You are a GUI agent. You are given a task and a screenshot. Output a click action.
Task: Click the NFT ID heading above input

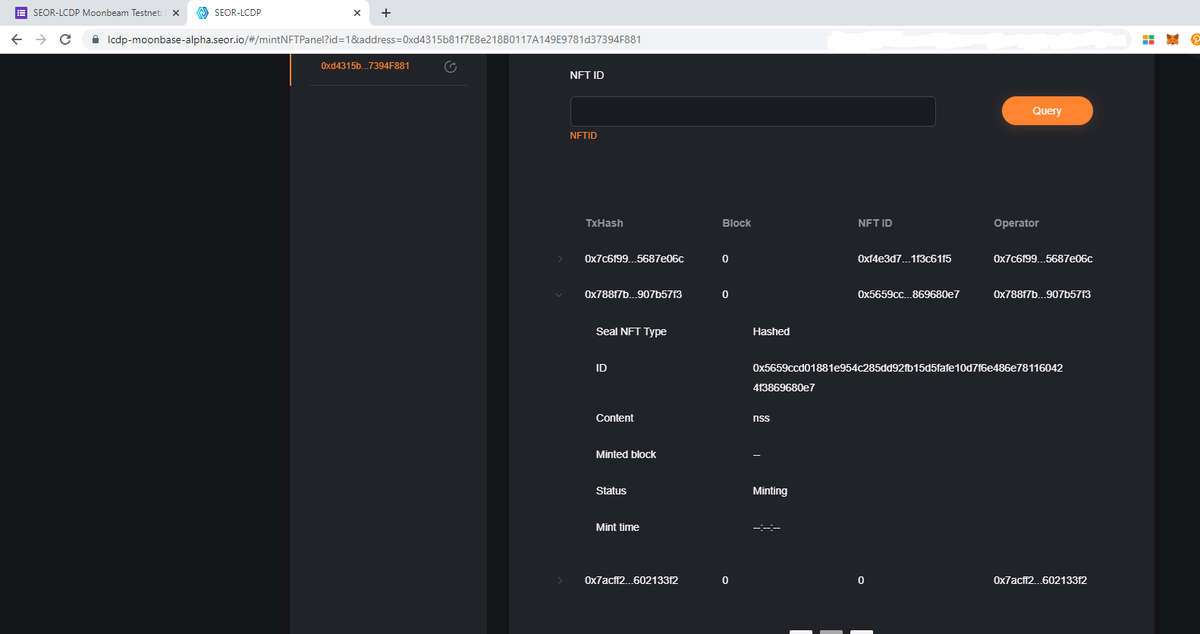(x=586, y=75)
